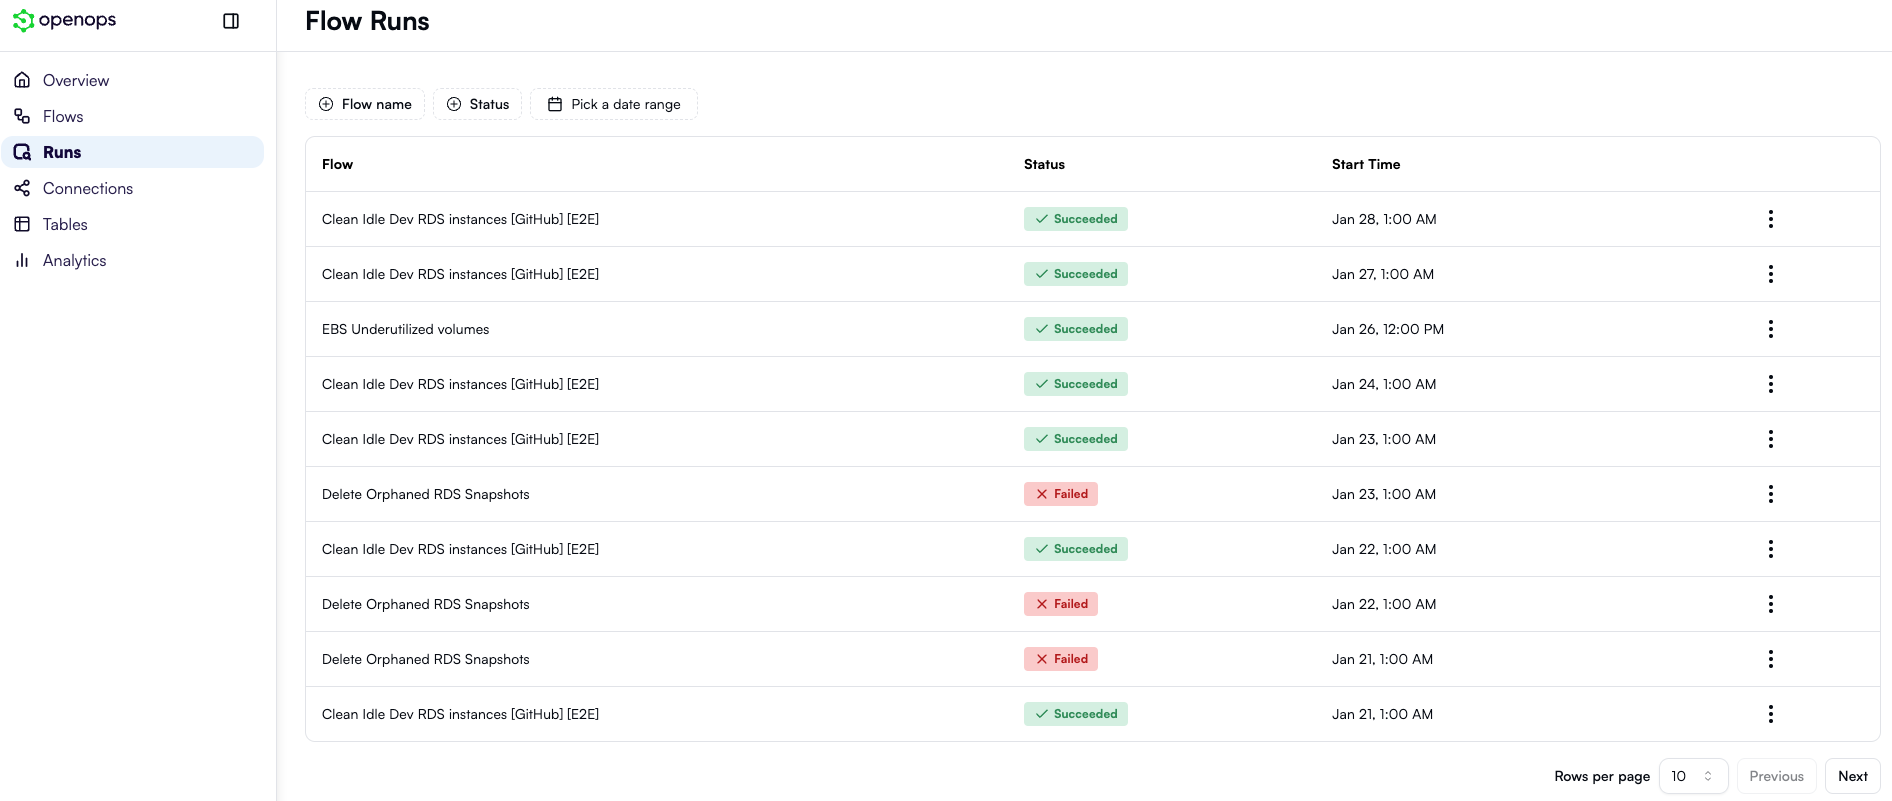Click the Status column header in the table

[1044, 164]
